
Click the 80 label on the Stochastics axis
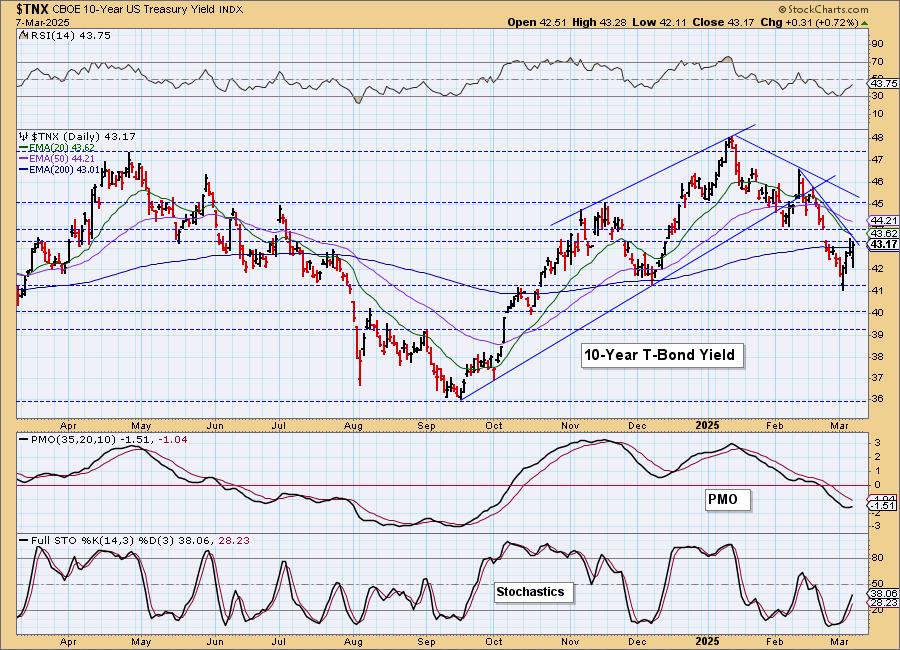click(878, 558)
